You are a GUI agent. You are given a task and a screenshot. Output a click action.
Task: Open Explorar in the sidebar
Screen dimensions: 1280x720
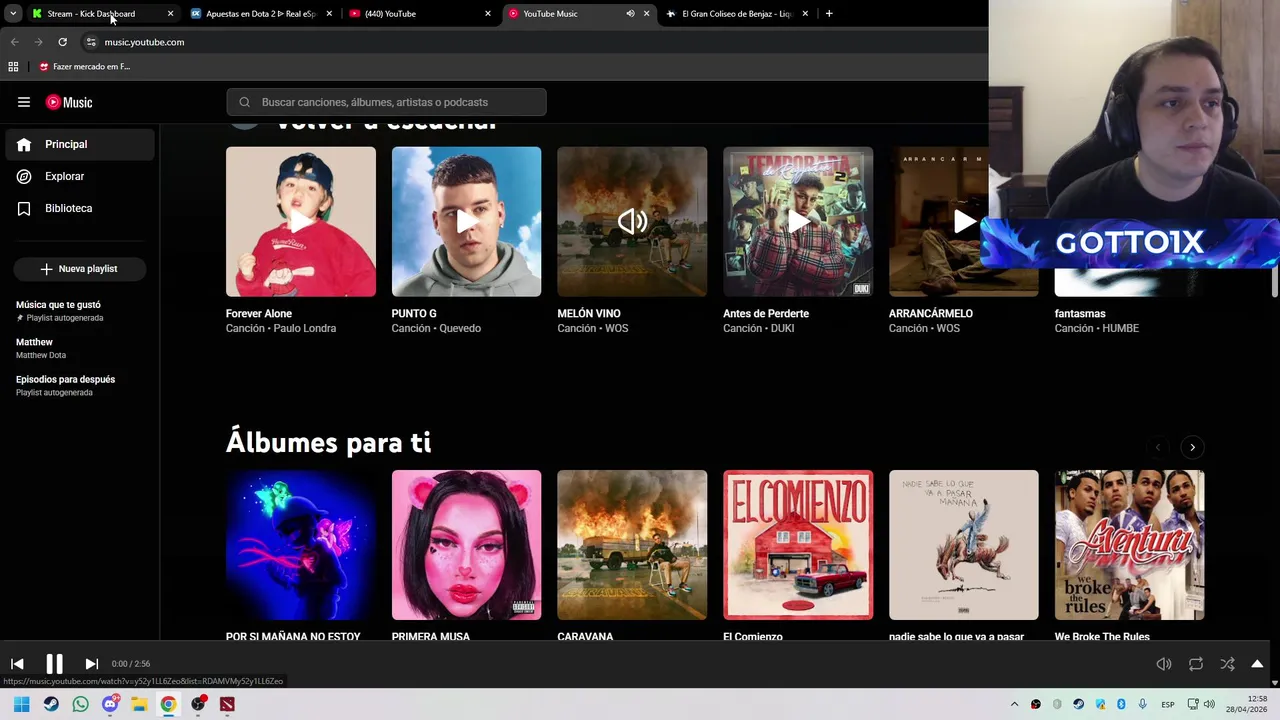pyautogui.click(x=80, y=176)
